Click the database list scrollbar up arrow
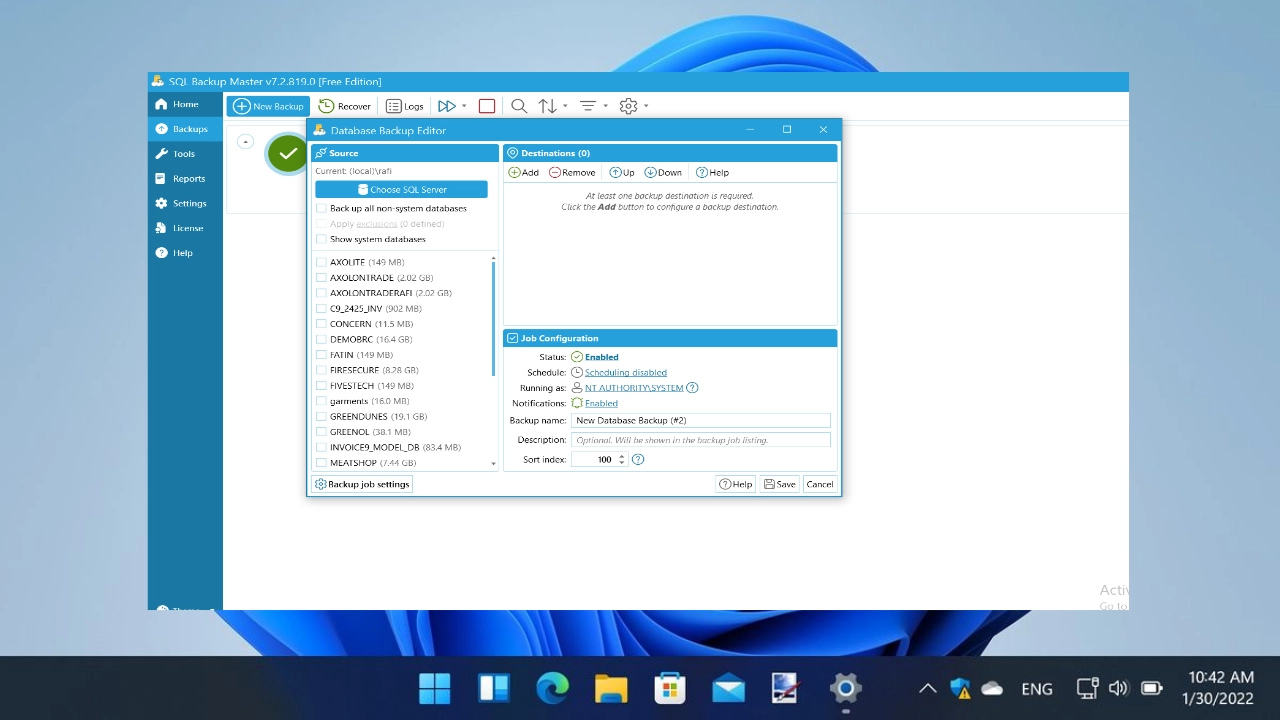Viewport: 1280px width, 720px height. 493,259
